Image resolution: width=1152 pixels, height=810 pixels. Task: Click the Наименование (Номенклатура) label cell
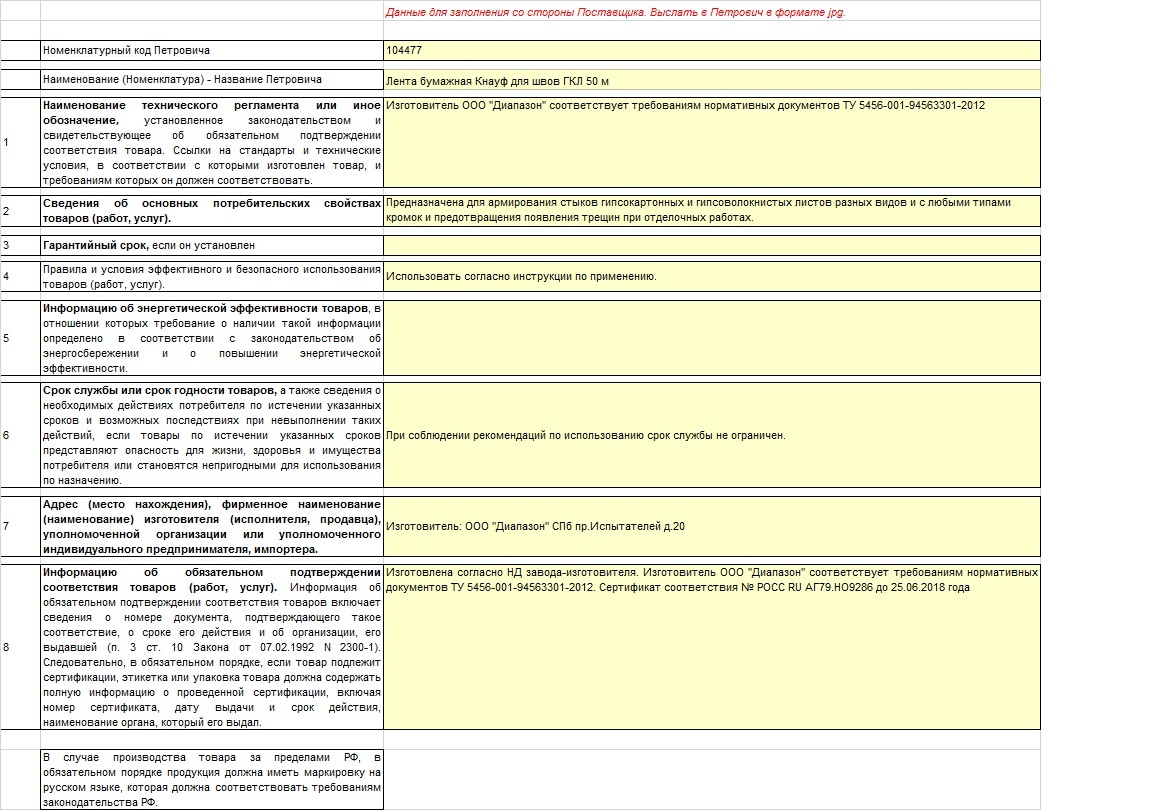(212, 79)
